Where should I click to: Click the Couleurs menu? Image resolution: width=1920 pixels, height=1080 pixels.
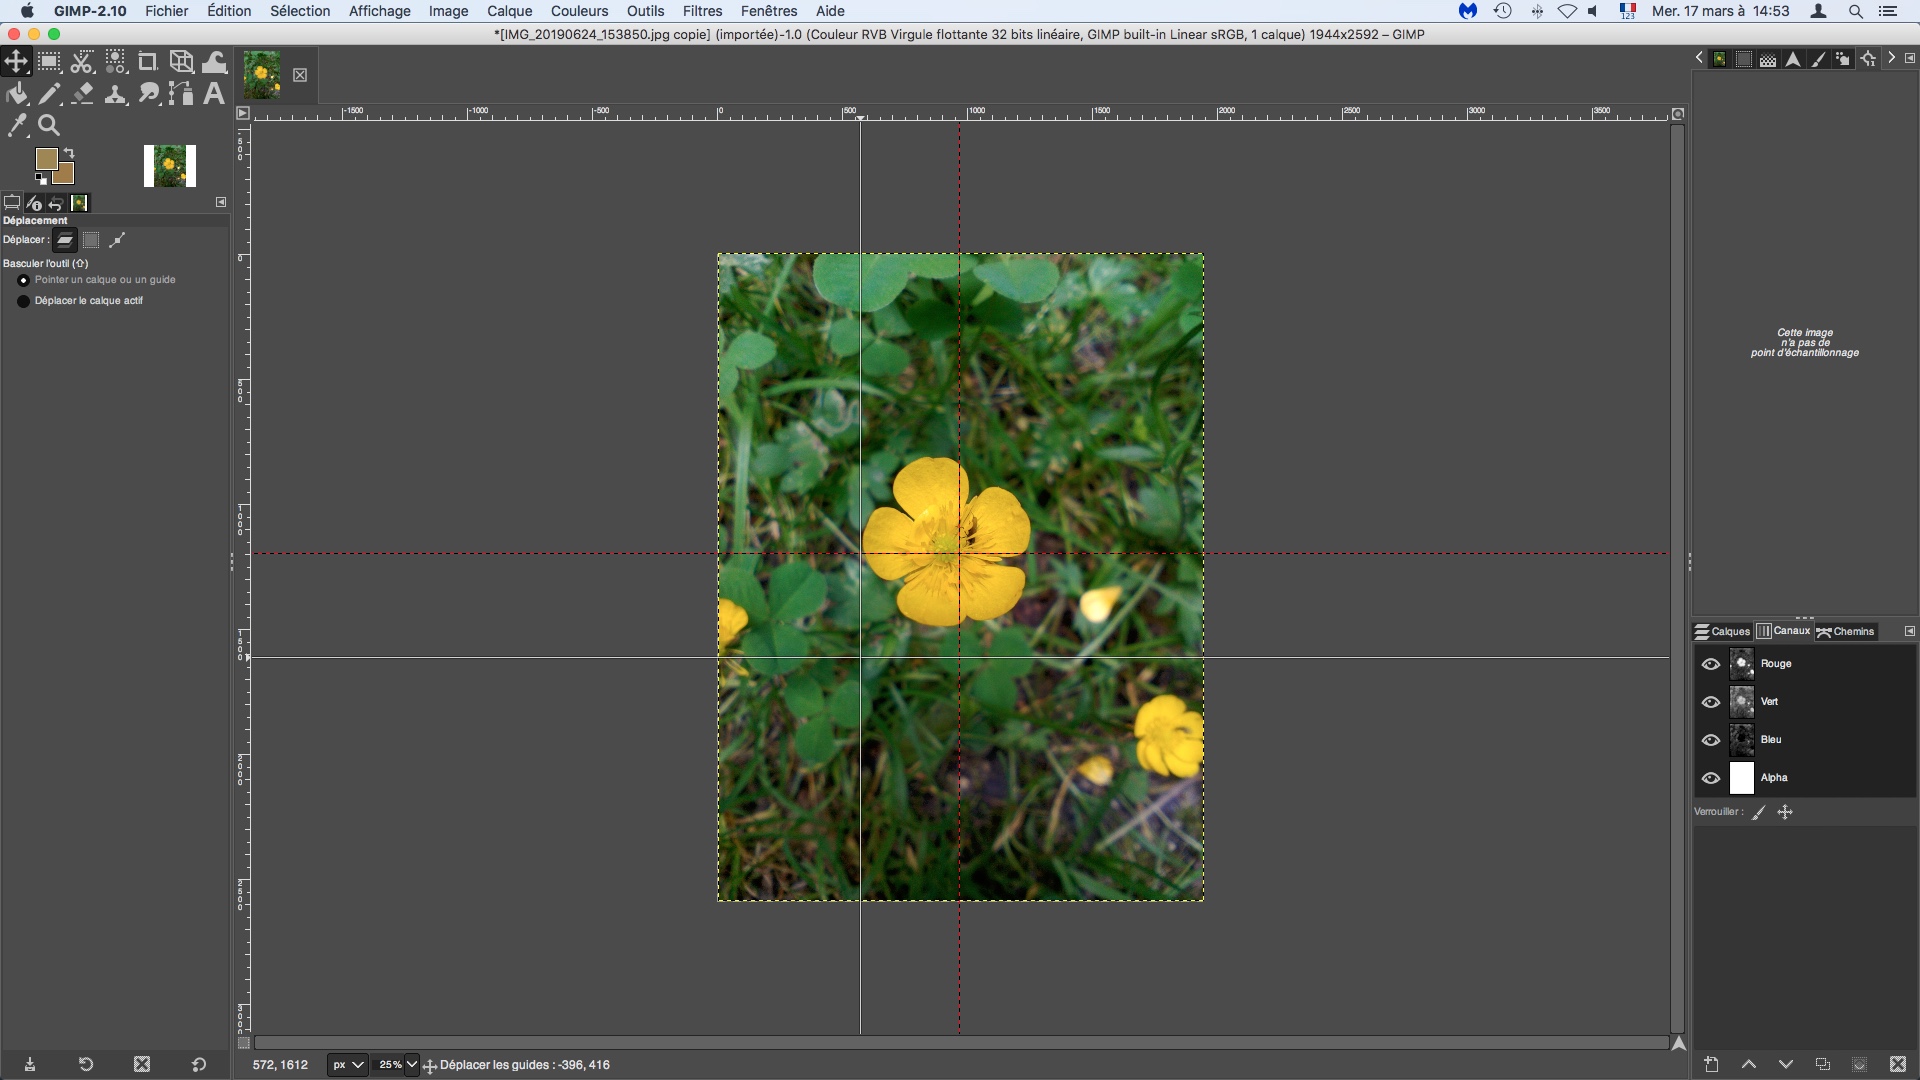point(579,11)
